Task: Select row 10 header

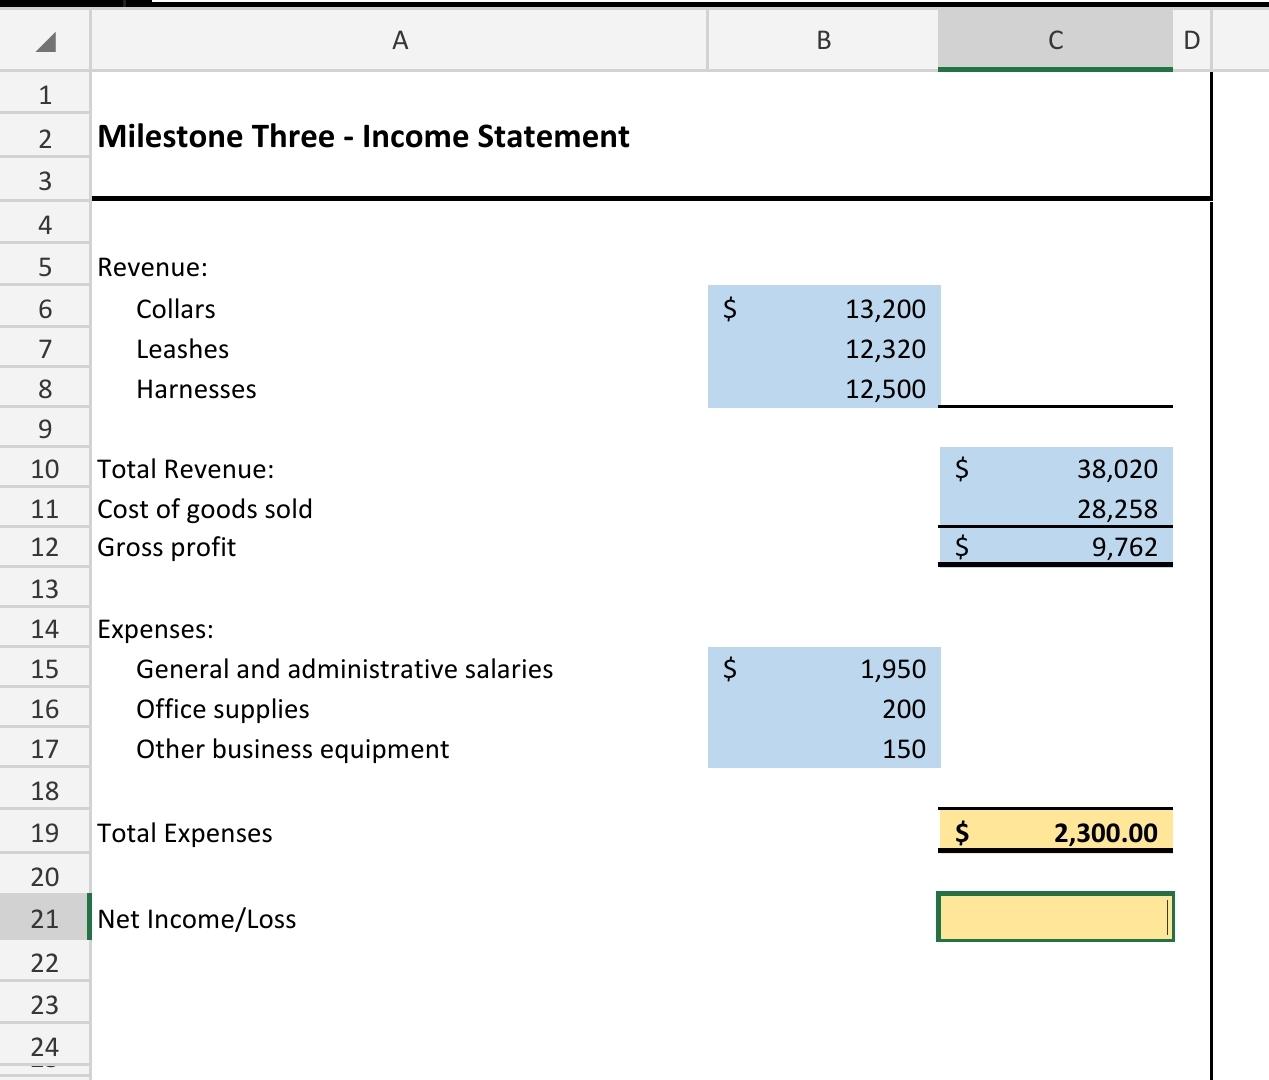Action: [44, 468]
